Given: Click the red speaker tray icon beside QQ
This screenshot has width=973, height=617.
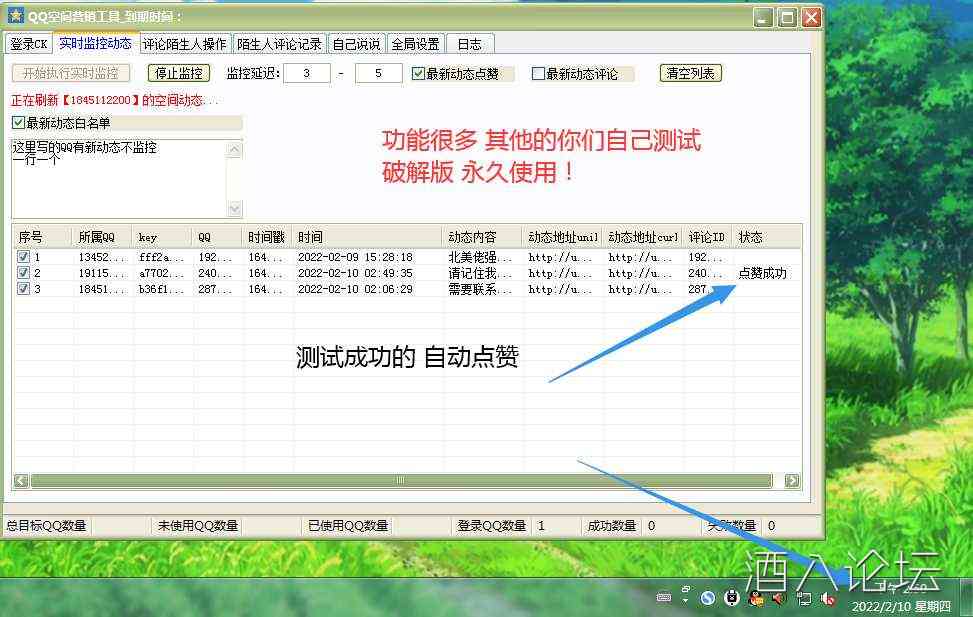Looking at the screenshot, I should point(780,598).
